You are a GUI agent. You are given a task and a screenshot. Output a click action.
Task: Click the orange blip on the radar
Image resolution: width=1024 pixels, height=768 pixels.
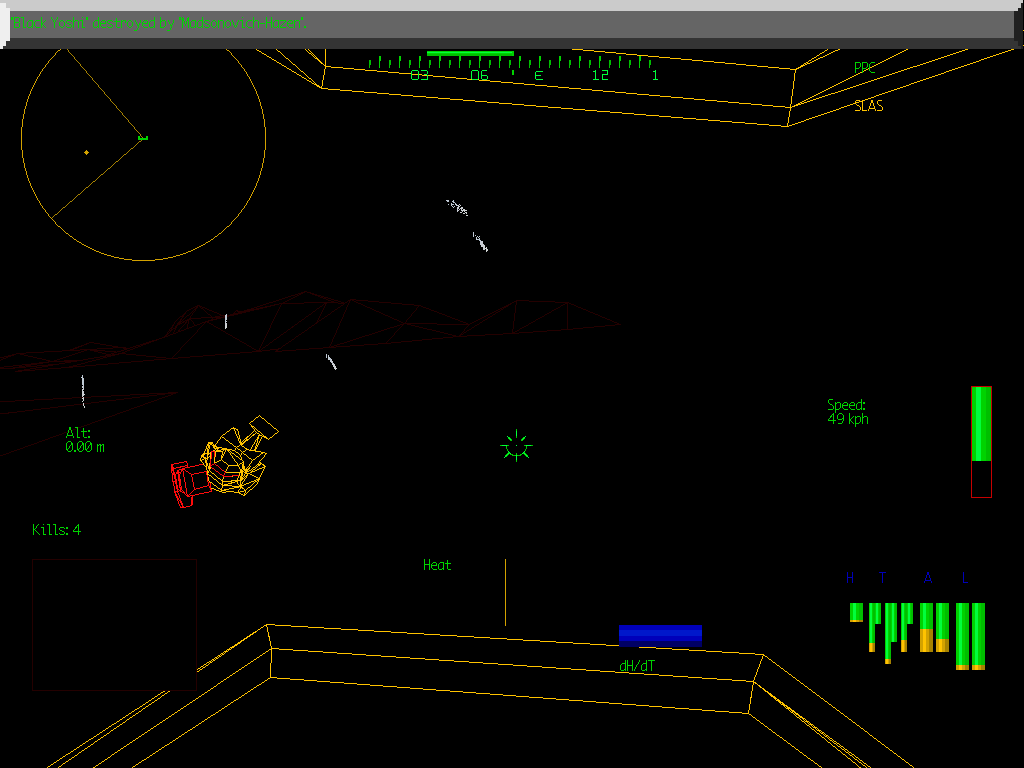click(86, 152)
